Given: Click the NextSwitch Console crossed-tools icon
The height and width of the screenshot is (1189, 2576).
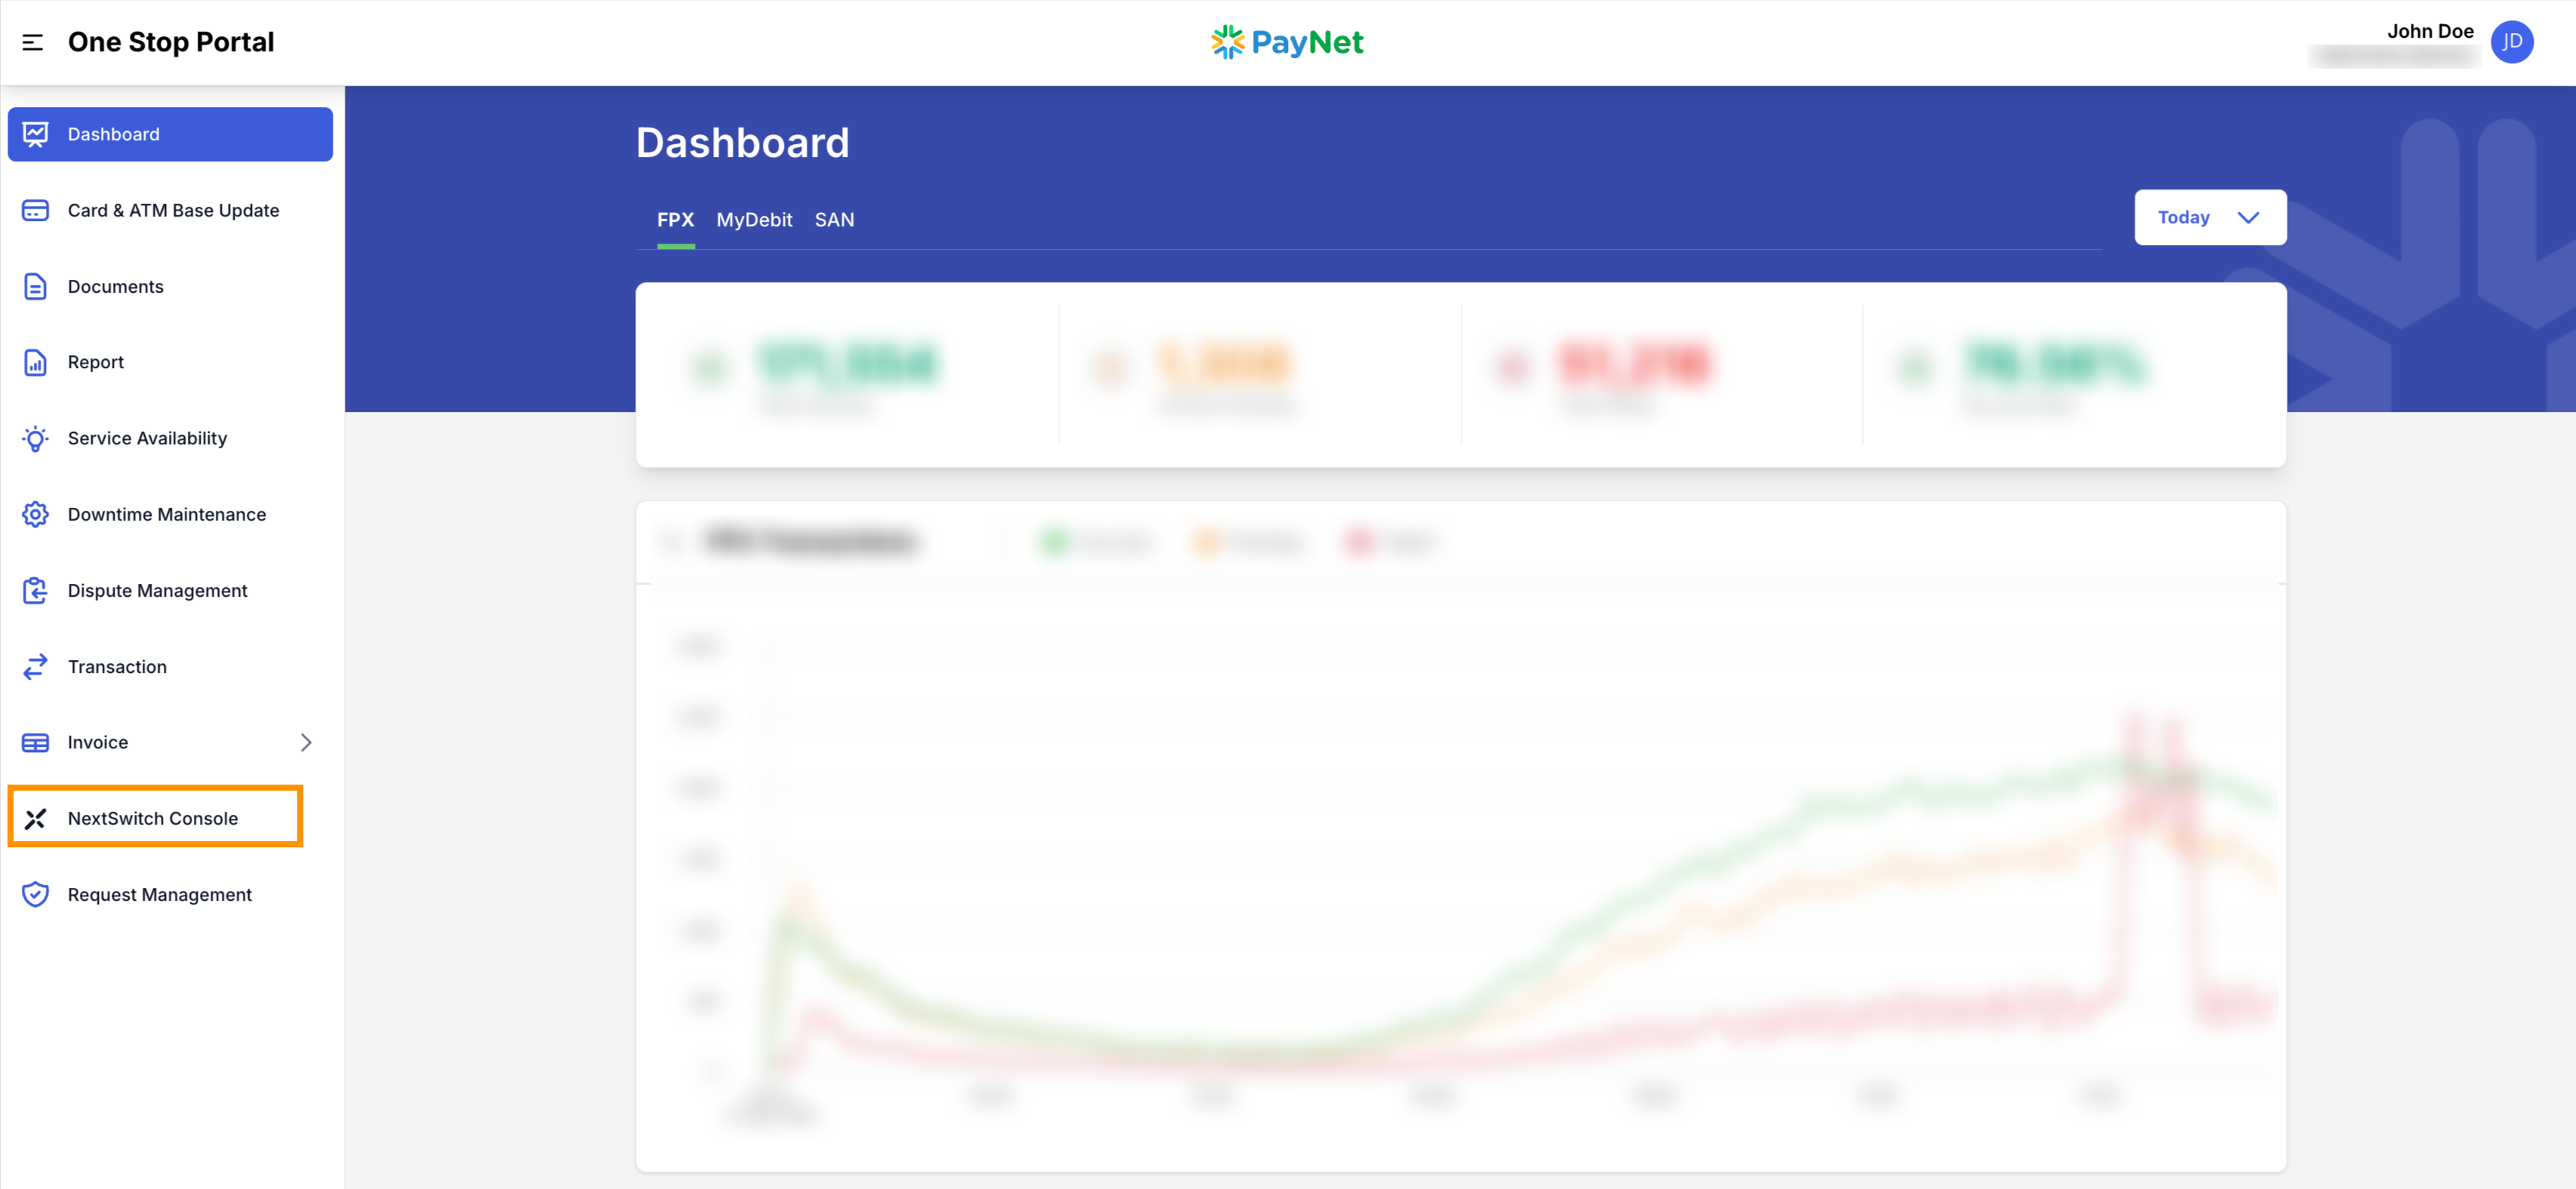Looking at the screenshot, I should pos(35,818).
